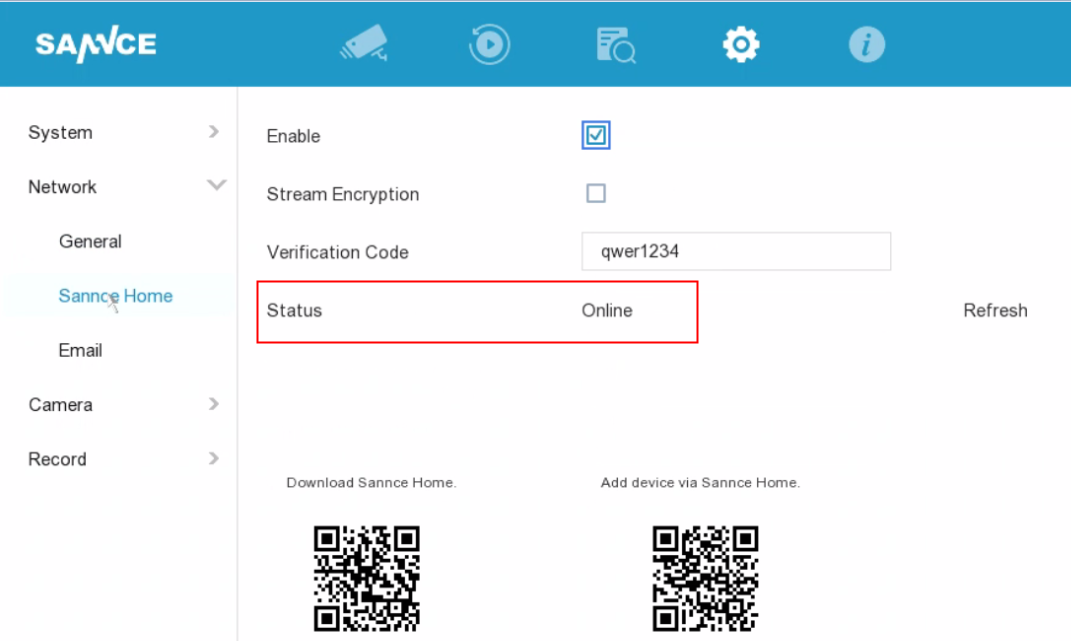Click the Online status value

tap(607, 310)
